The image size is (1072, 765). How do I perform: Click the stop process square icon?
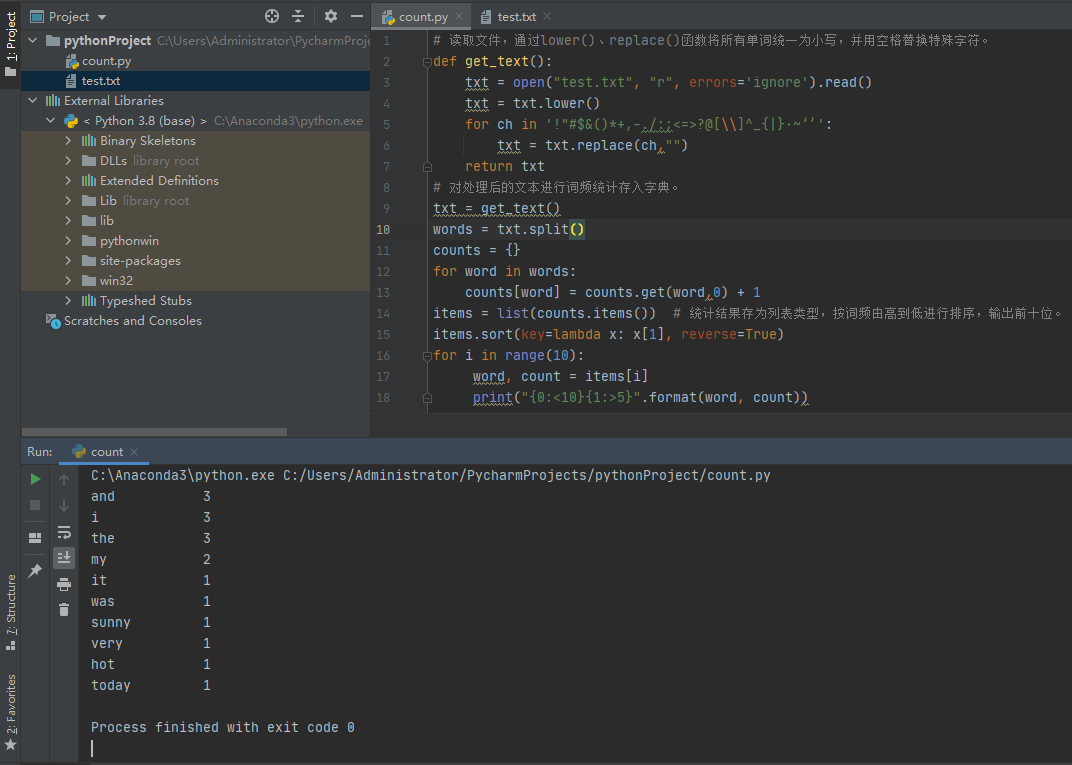pyautogui.click(x=36, y=505)
